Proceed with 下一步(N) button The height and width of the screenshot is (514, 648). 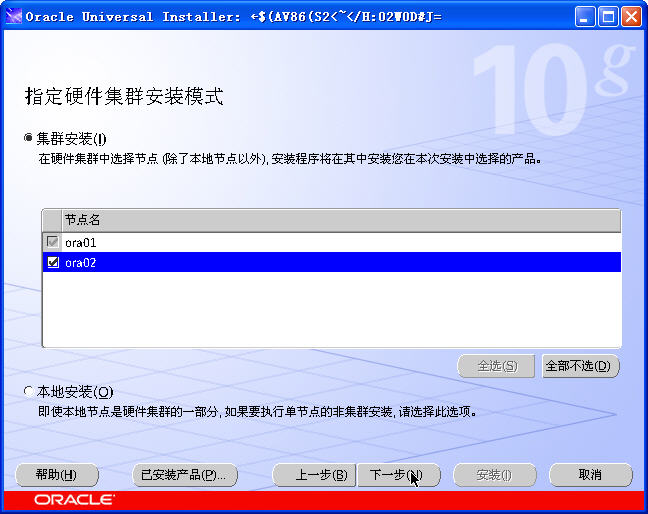399,475
